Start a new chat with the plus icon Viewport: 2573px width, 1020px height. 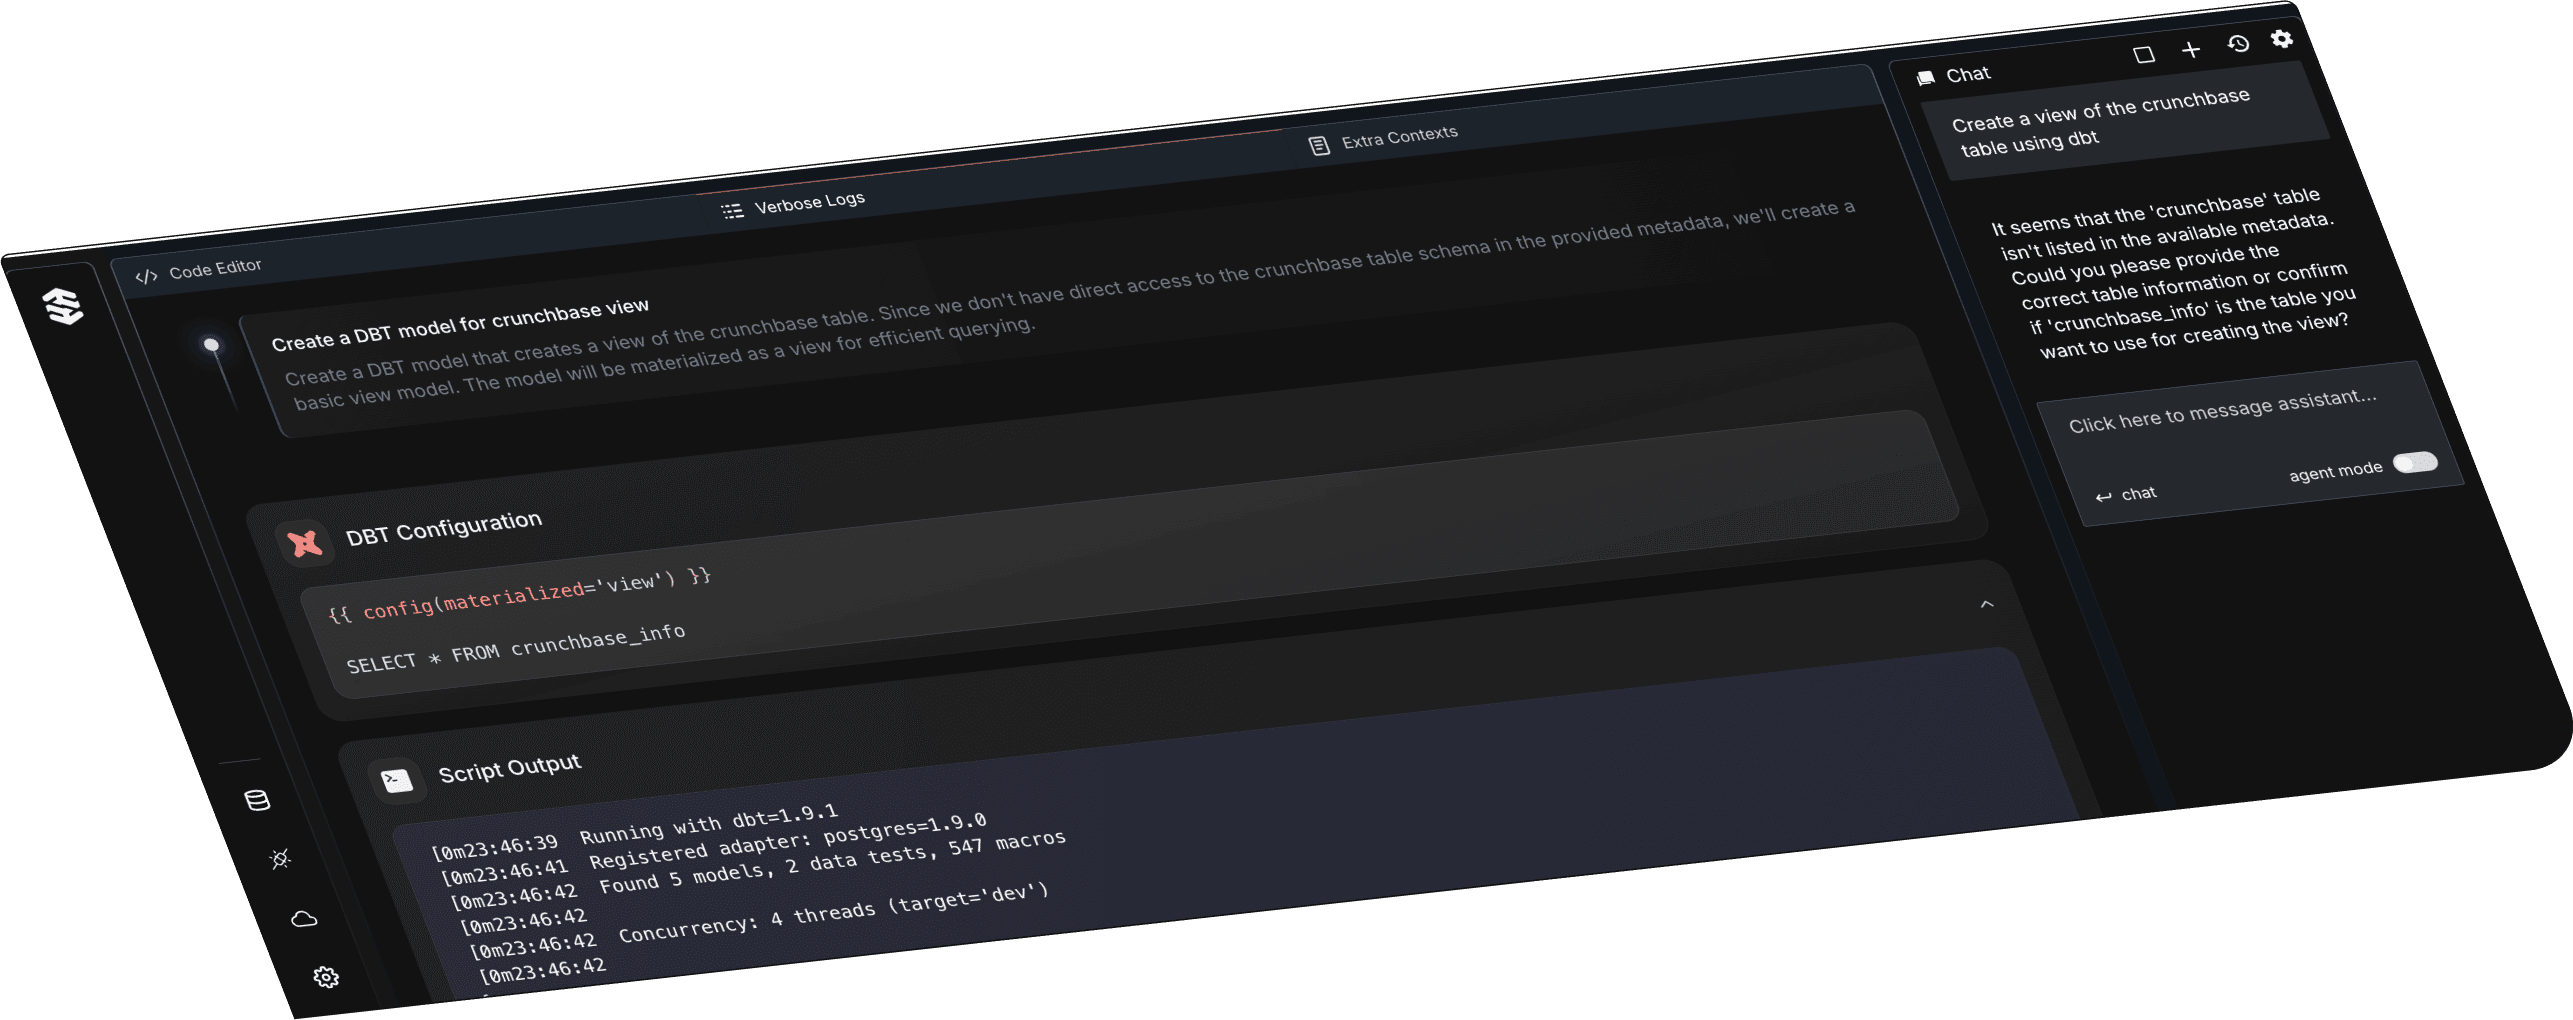pos(2191,49)
